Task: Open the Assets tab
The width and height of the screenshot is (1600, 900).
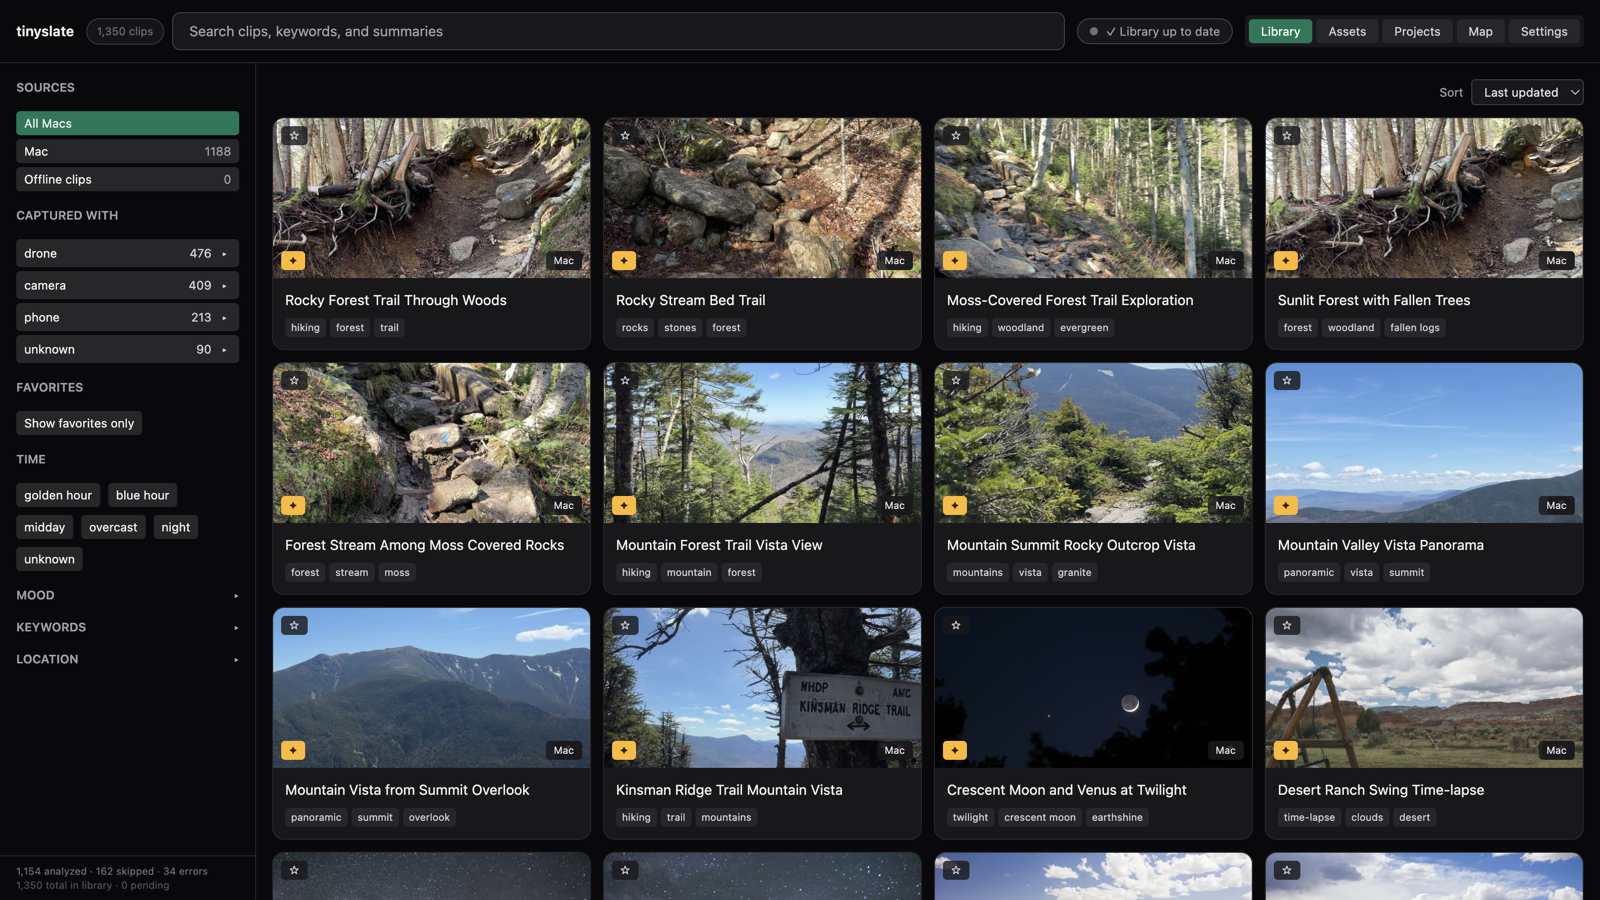Action: [1347, 31]
